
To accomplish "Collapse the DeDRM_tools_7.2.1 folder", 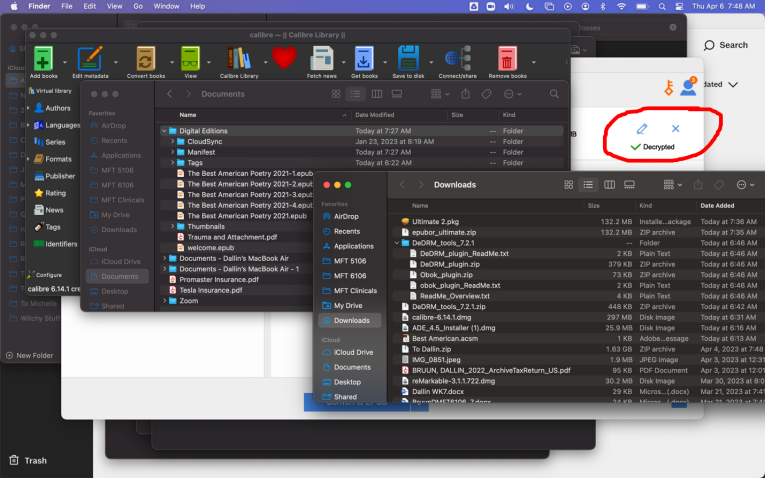I will pyautogui.click(x=397, y=243).
